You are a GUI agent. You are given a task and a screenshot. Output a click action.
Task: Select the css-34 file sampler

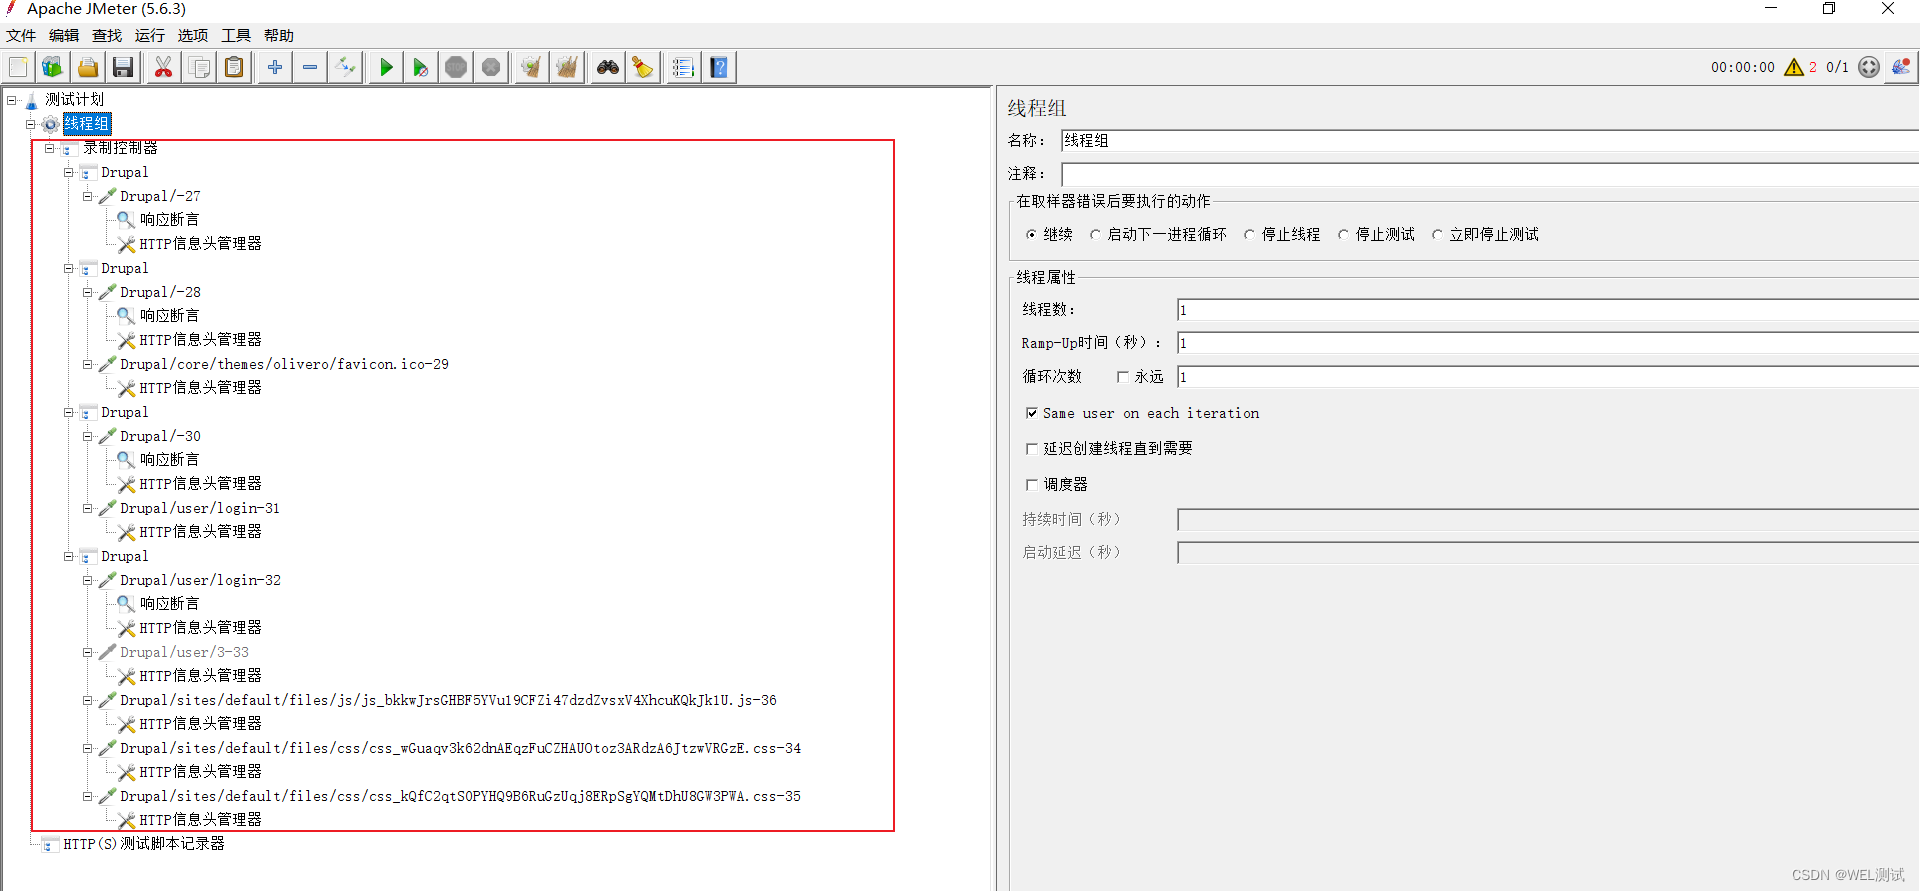coord(460,748)
